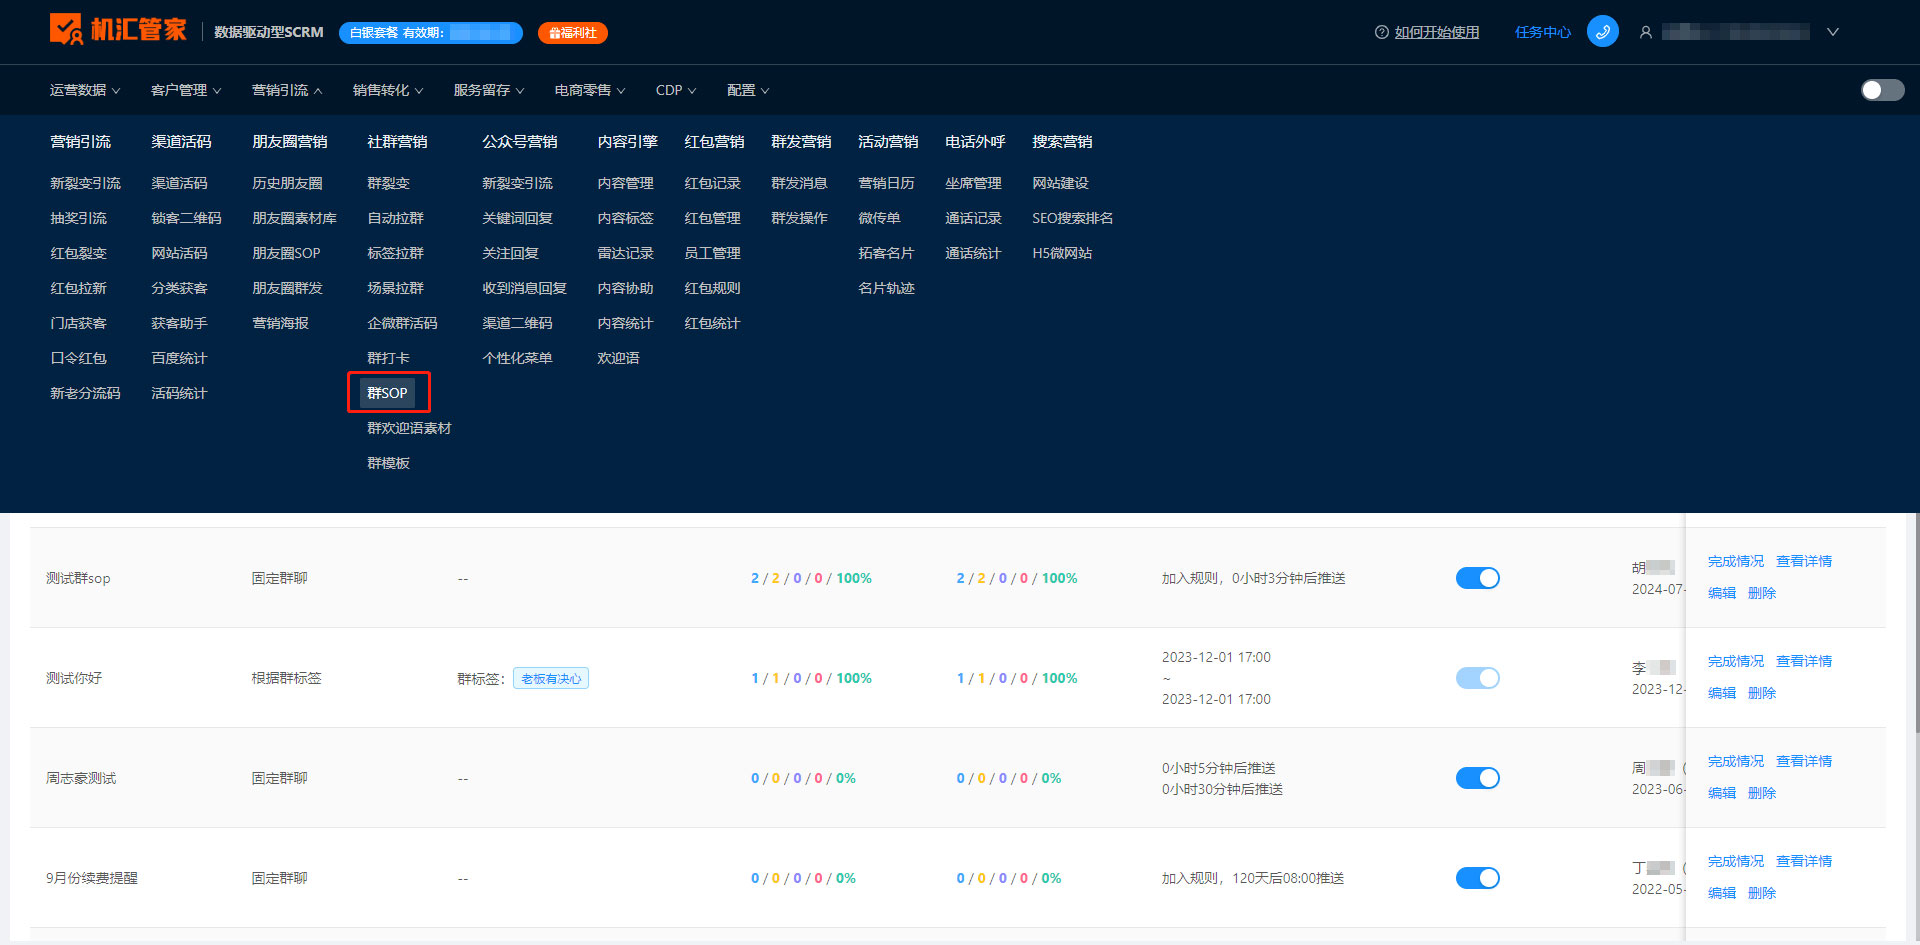1920x945 pixels.
Task: Click the user profile icon
Action: coord(1645,32)
